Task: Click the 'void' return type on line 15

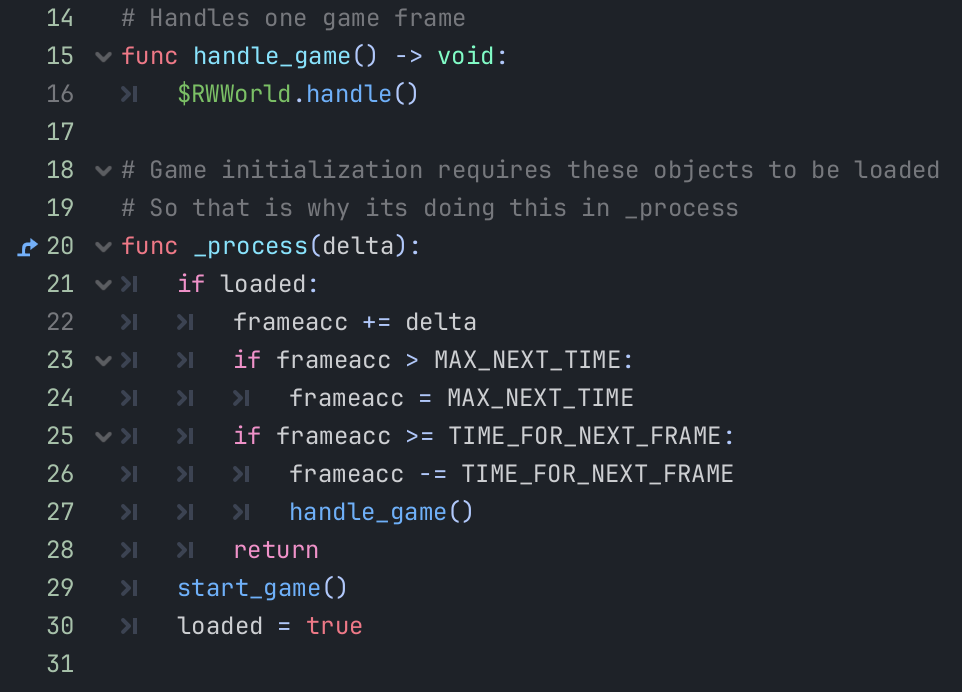Action: (466, 56)
